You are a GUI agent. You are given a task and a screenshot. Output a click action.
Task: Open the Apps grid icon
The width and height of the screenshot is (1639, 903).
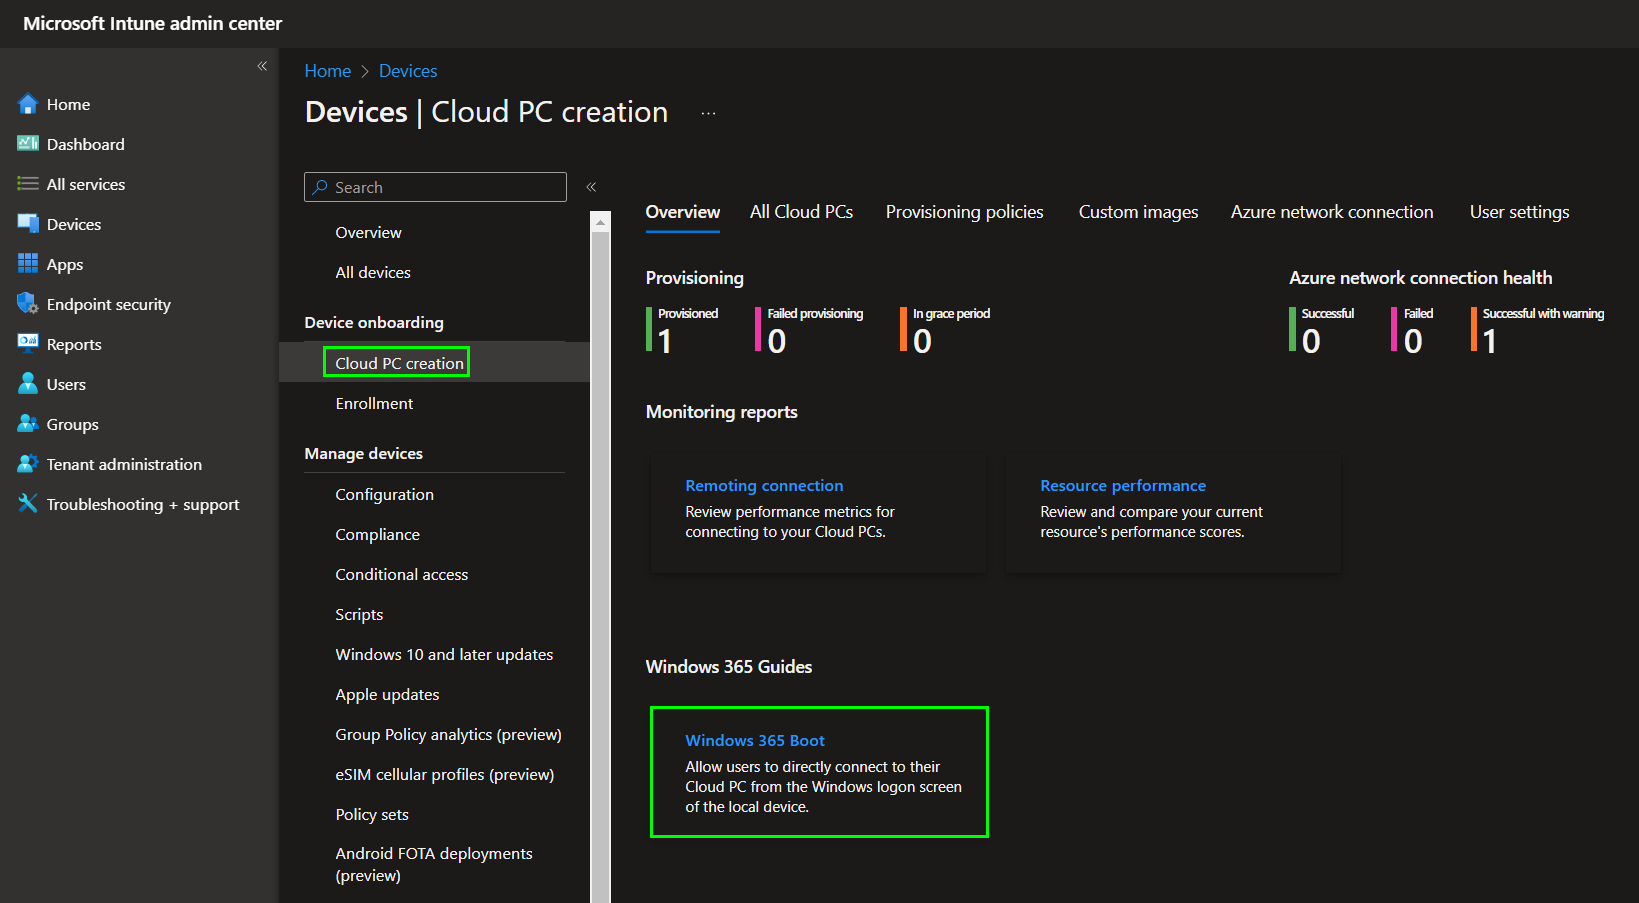(x=28, y=264)
